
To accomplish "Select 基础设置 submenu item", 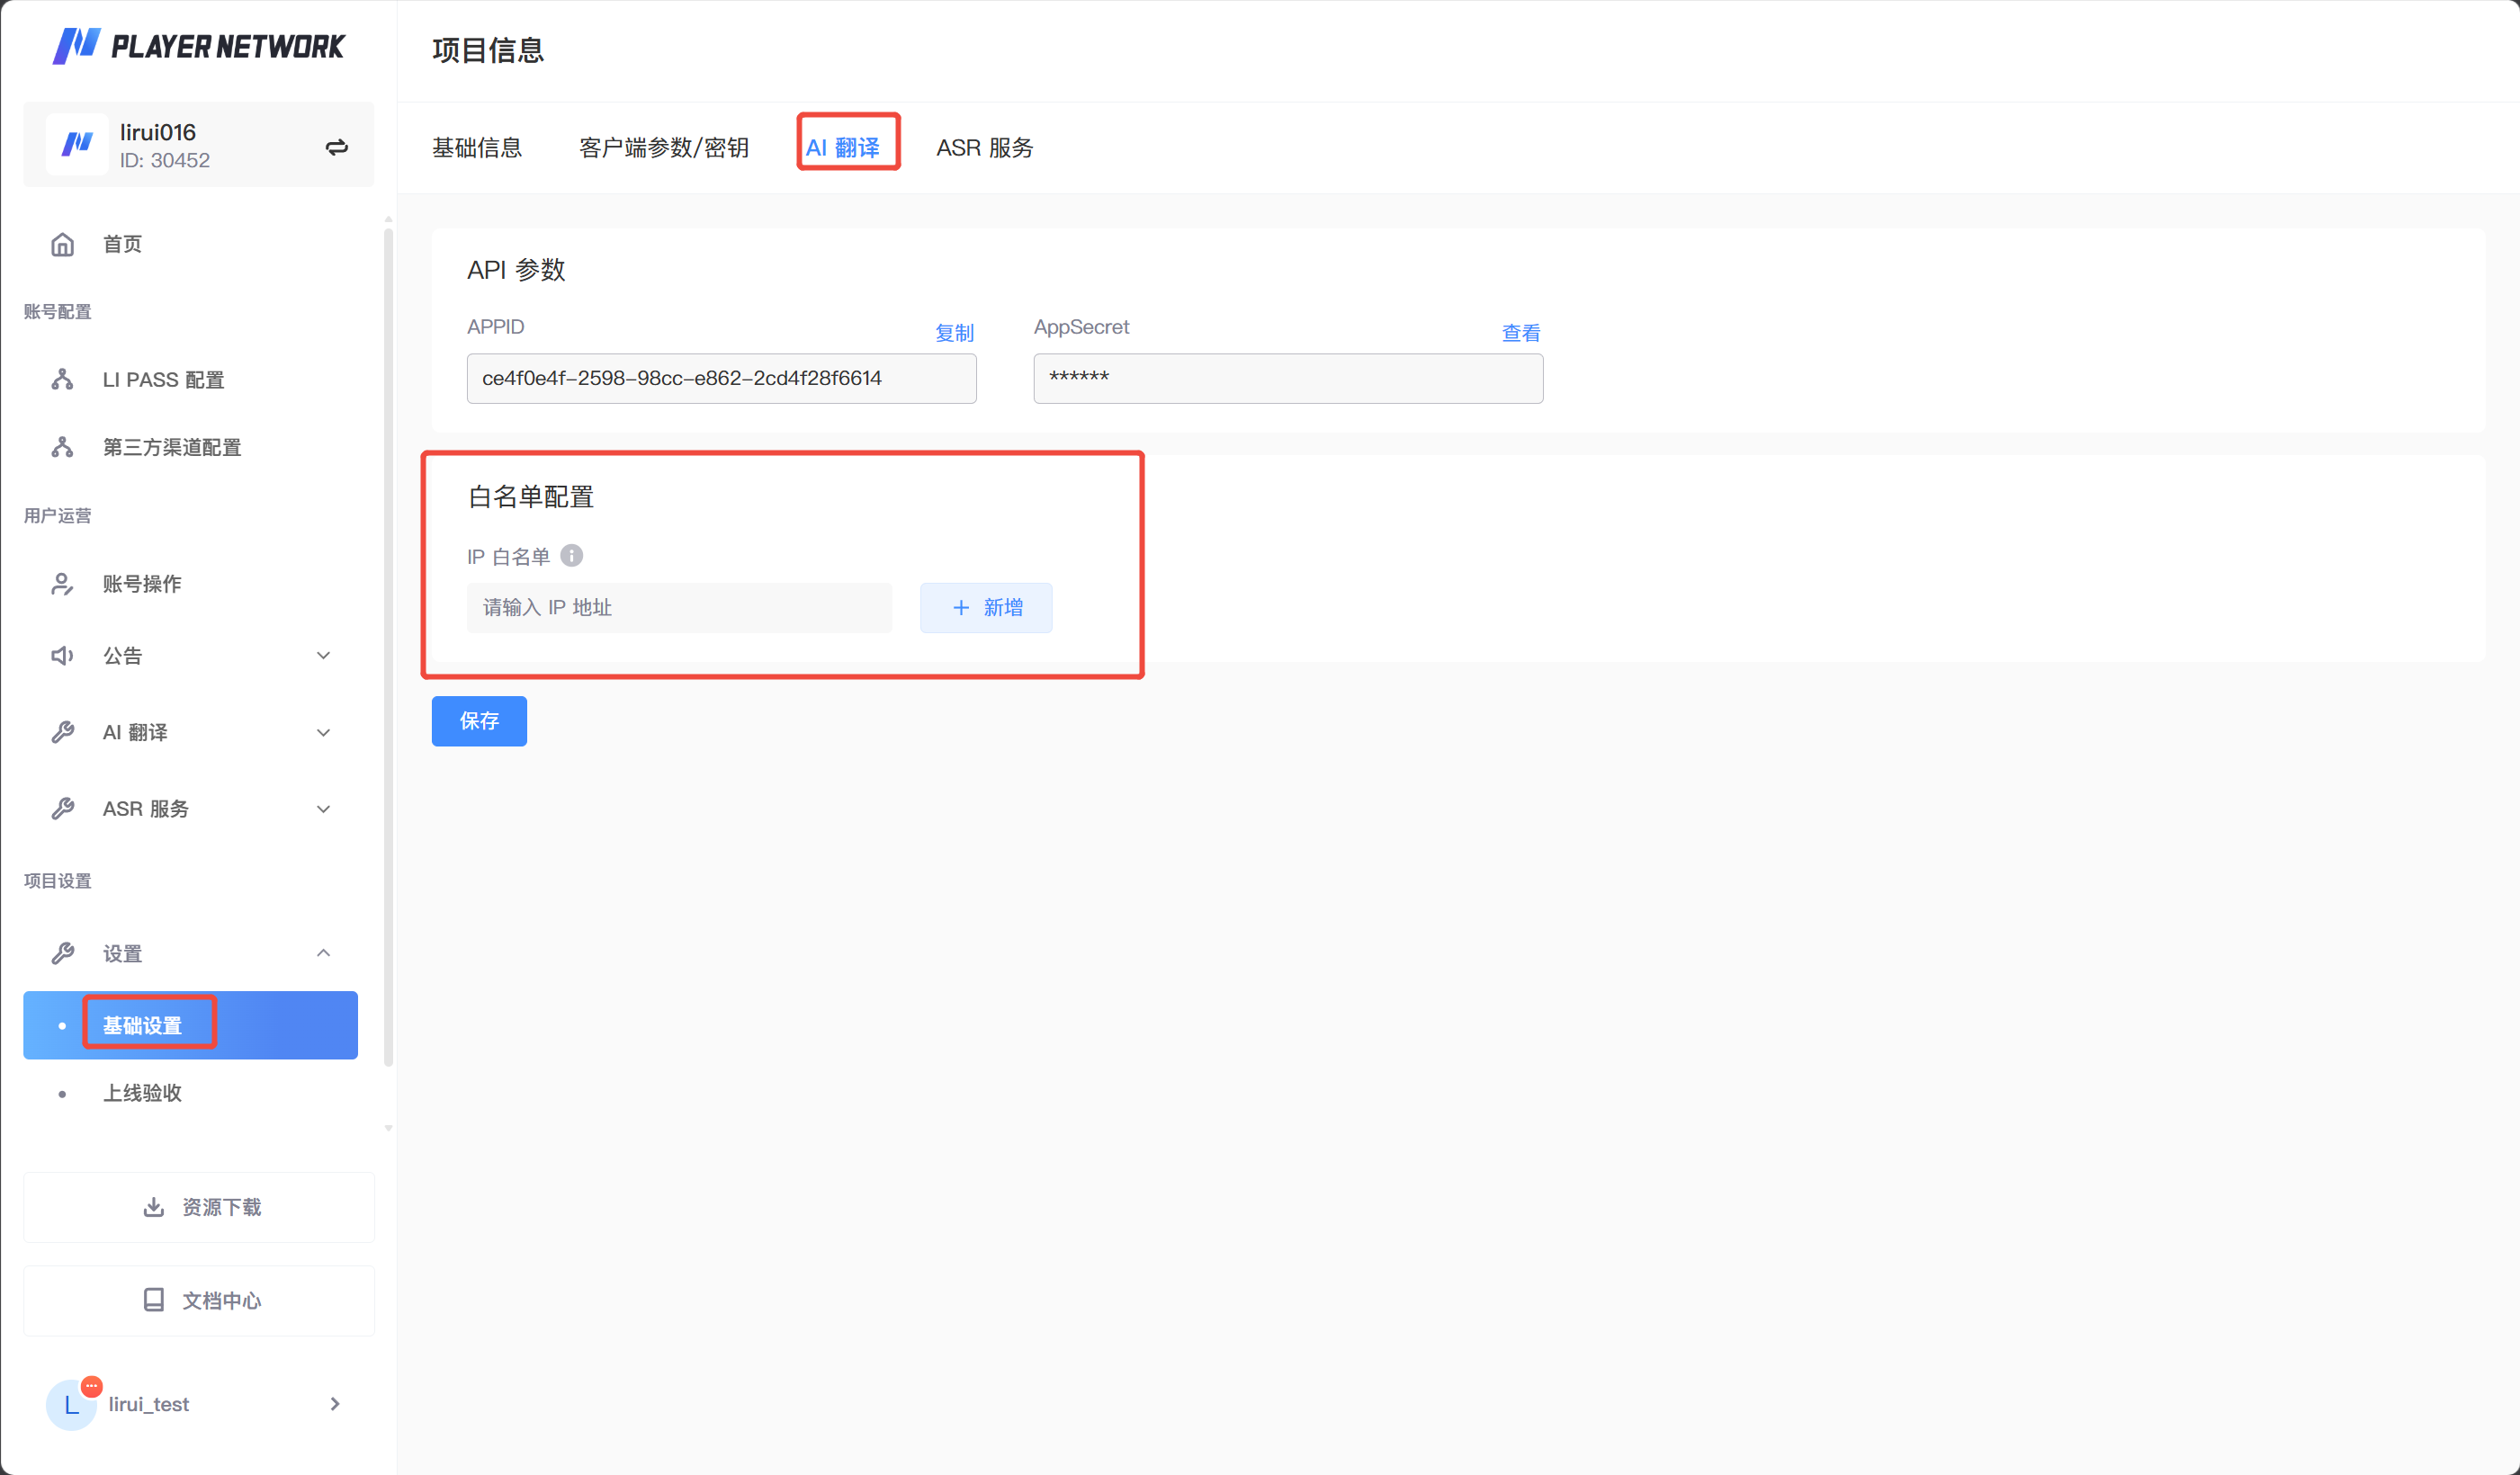I will [x=190, y=1025].
